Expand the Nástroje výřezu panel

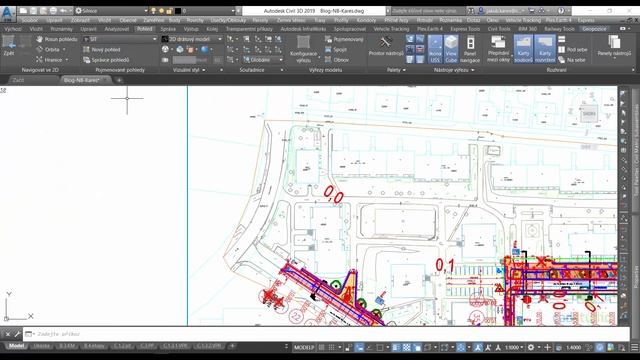pos(453,70)
